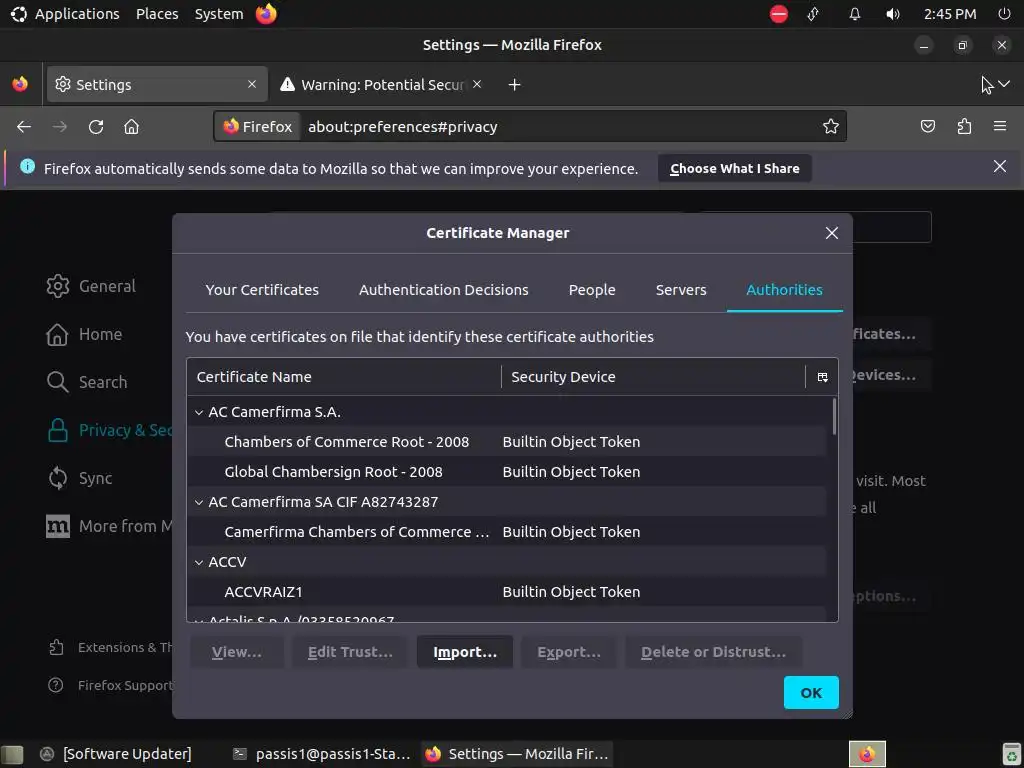Open the volume control icon
This screenshot has height=768, width=1024.
pyautogui.click(x=893, y=14)
